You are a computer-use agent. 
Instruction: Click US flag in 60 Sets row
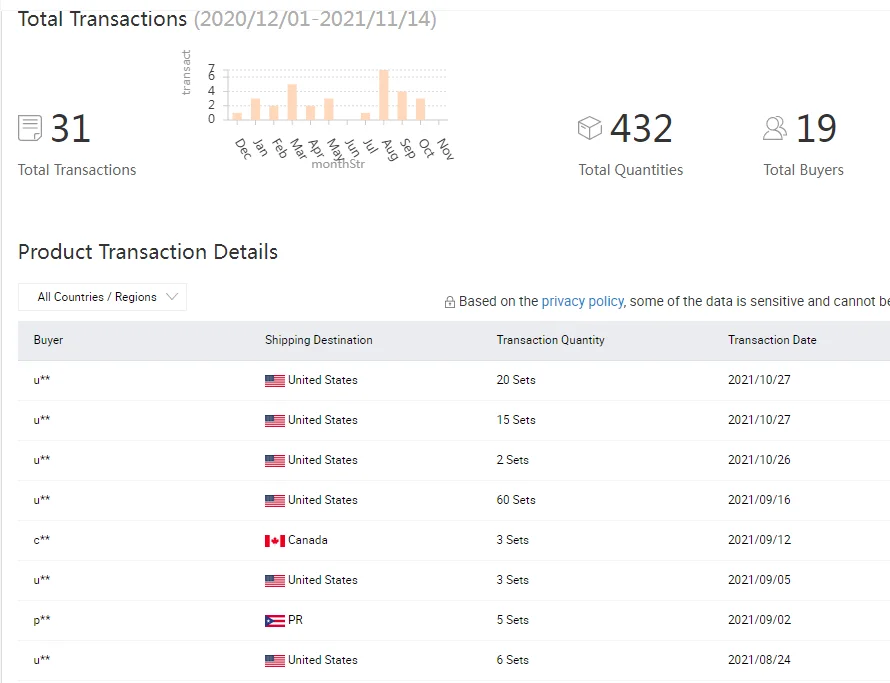[274, 500]
